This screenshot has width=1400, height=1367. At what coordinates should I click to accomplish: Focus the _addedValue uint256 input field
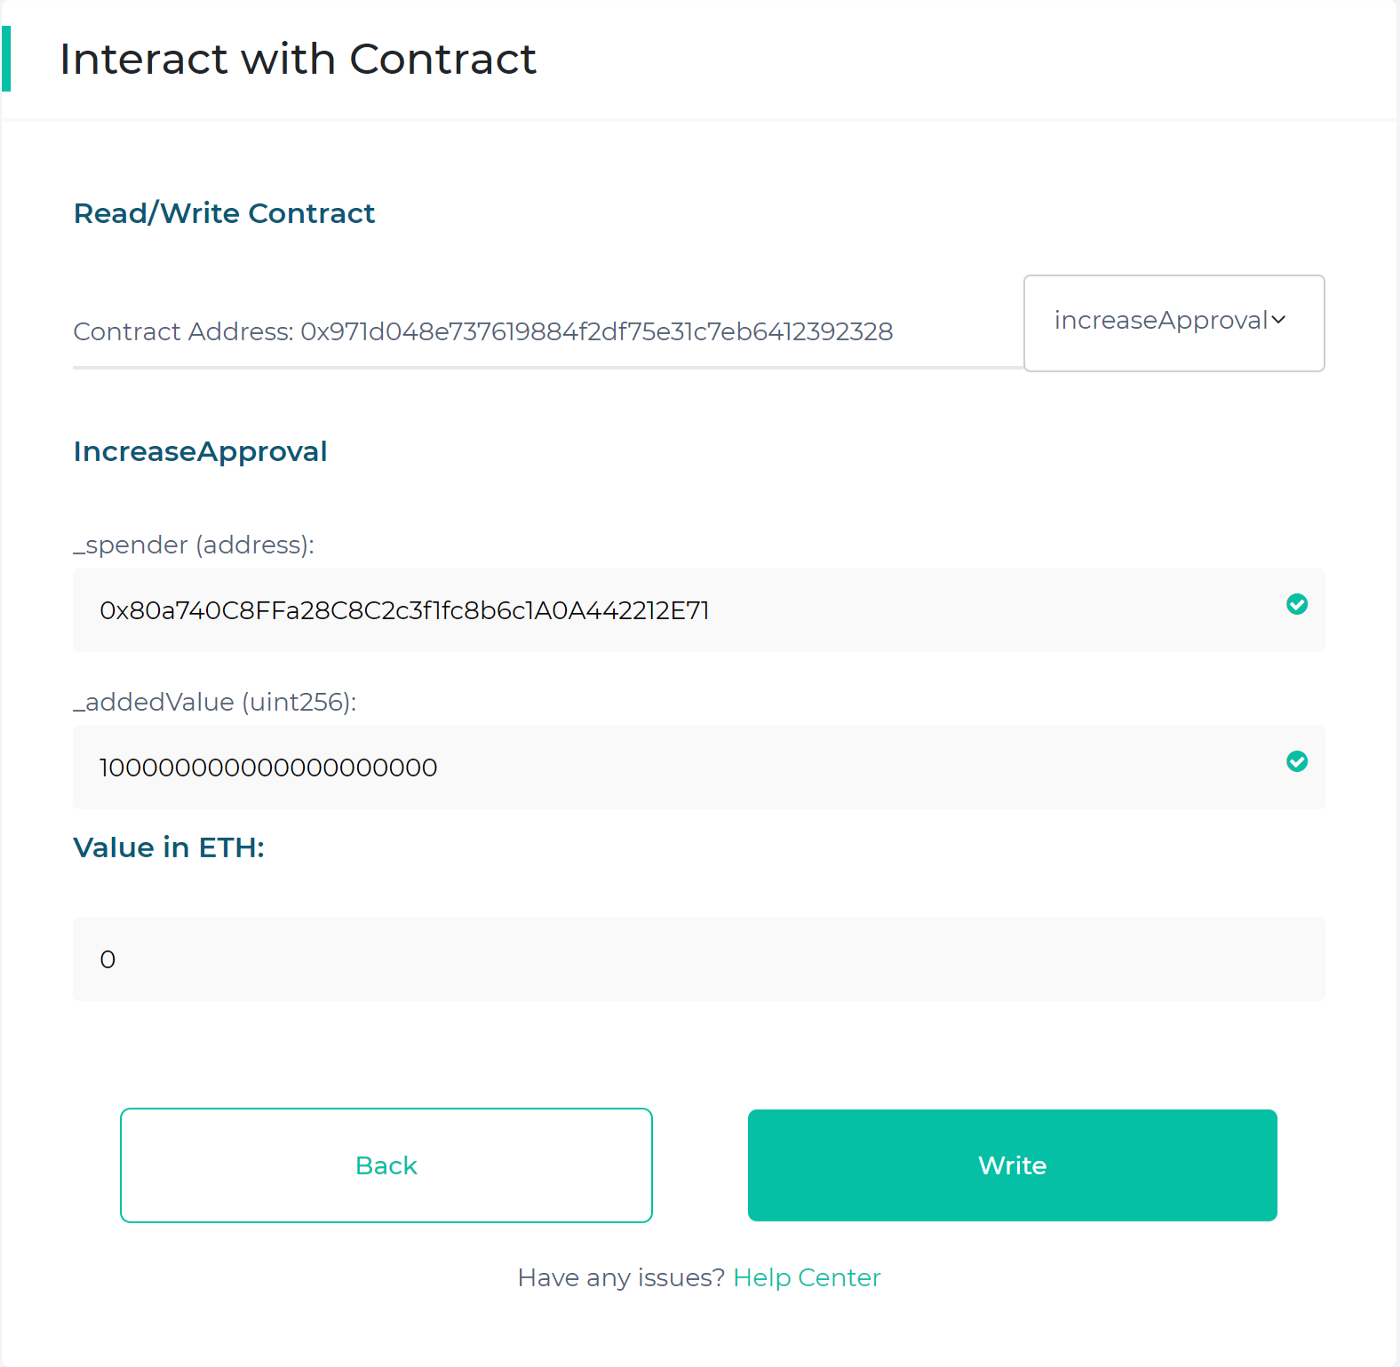point(699,767)
